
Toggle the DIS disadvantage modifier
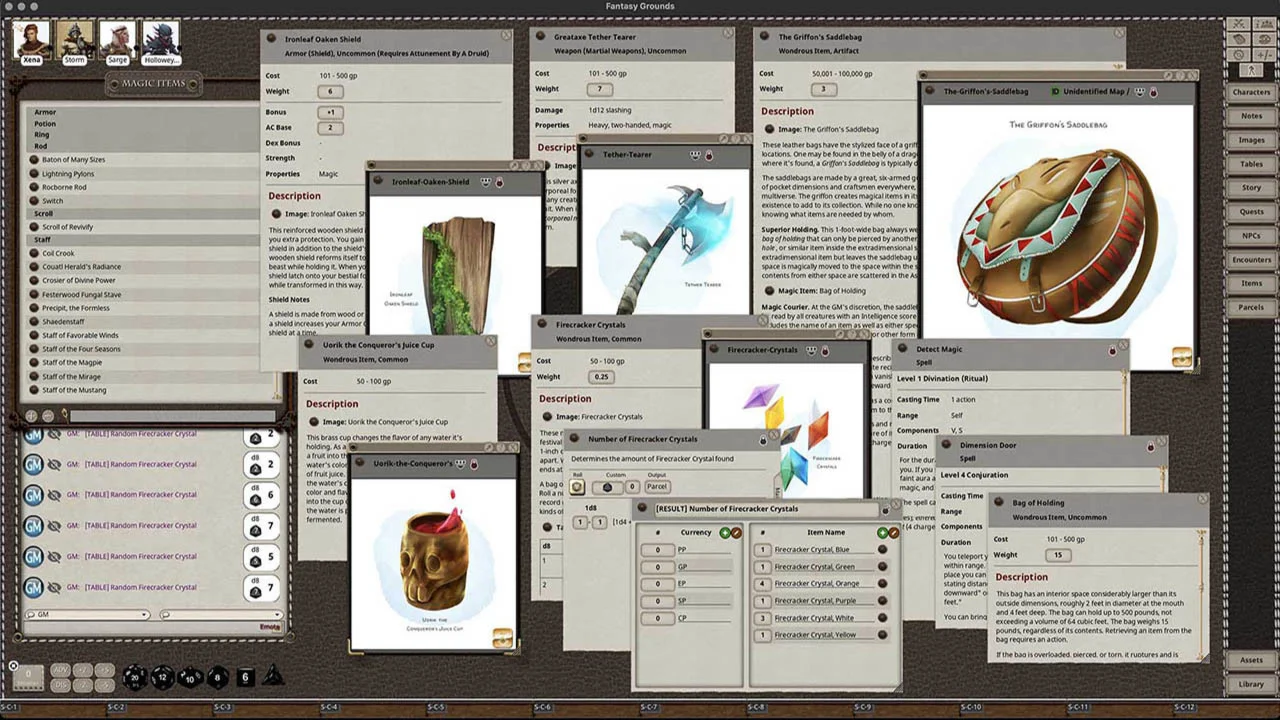pyautogui.click(x=60, y=684)
